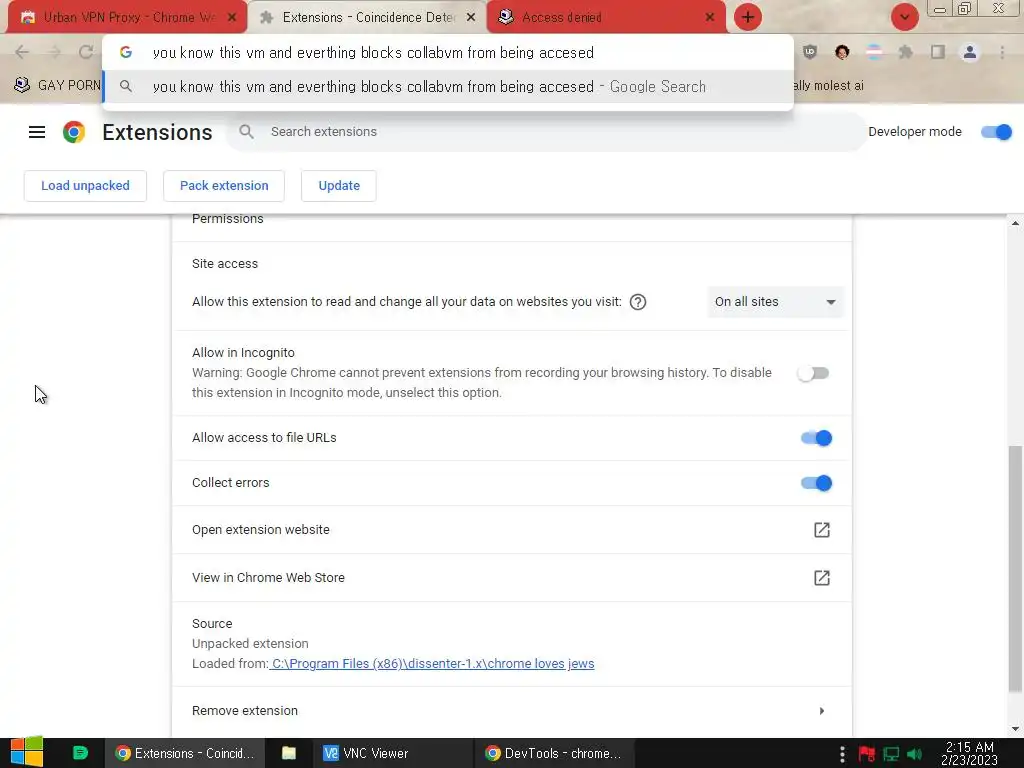Click the address bar typed text
Image resolution: width=1024 pixels, height=768 pixels.
pos(373,52)
